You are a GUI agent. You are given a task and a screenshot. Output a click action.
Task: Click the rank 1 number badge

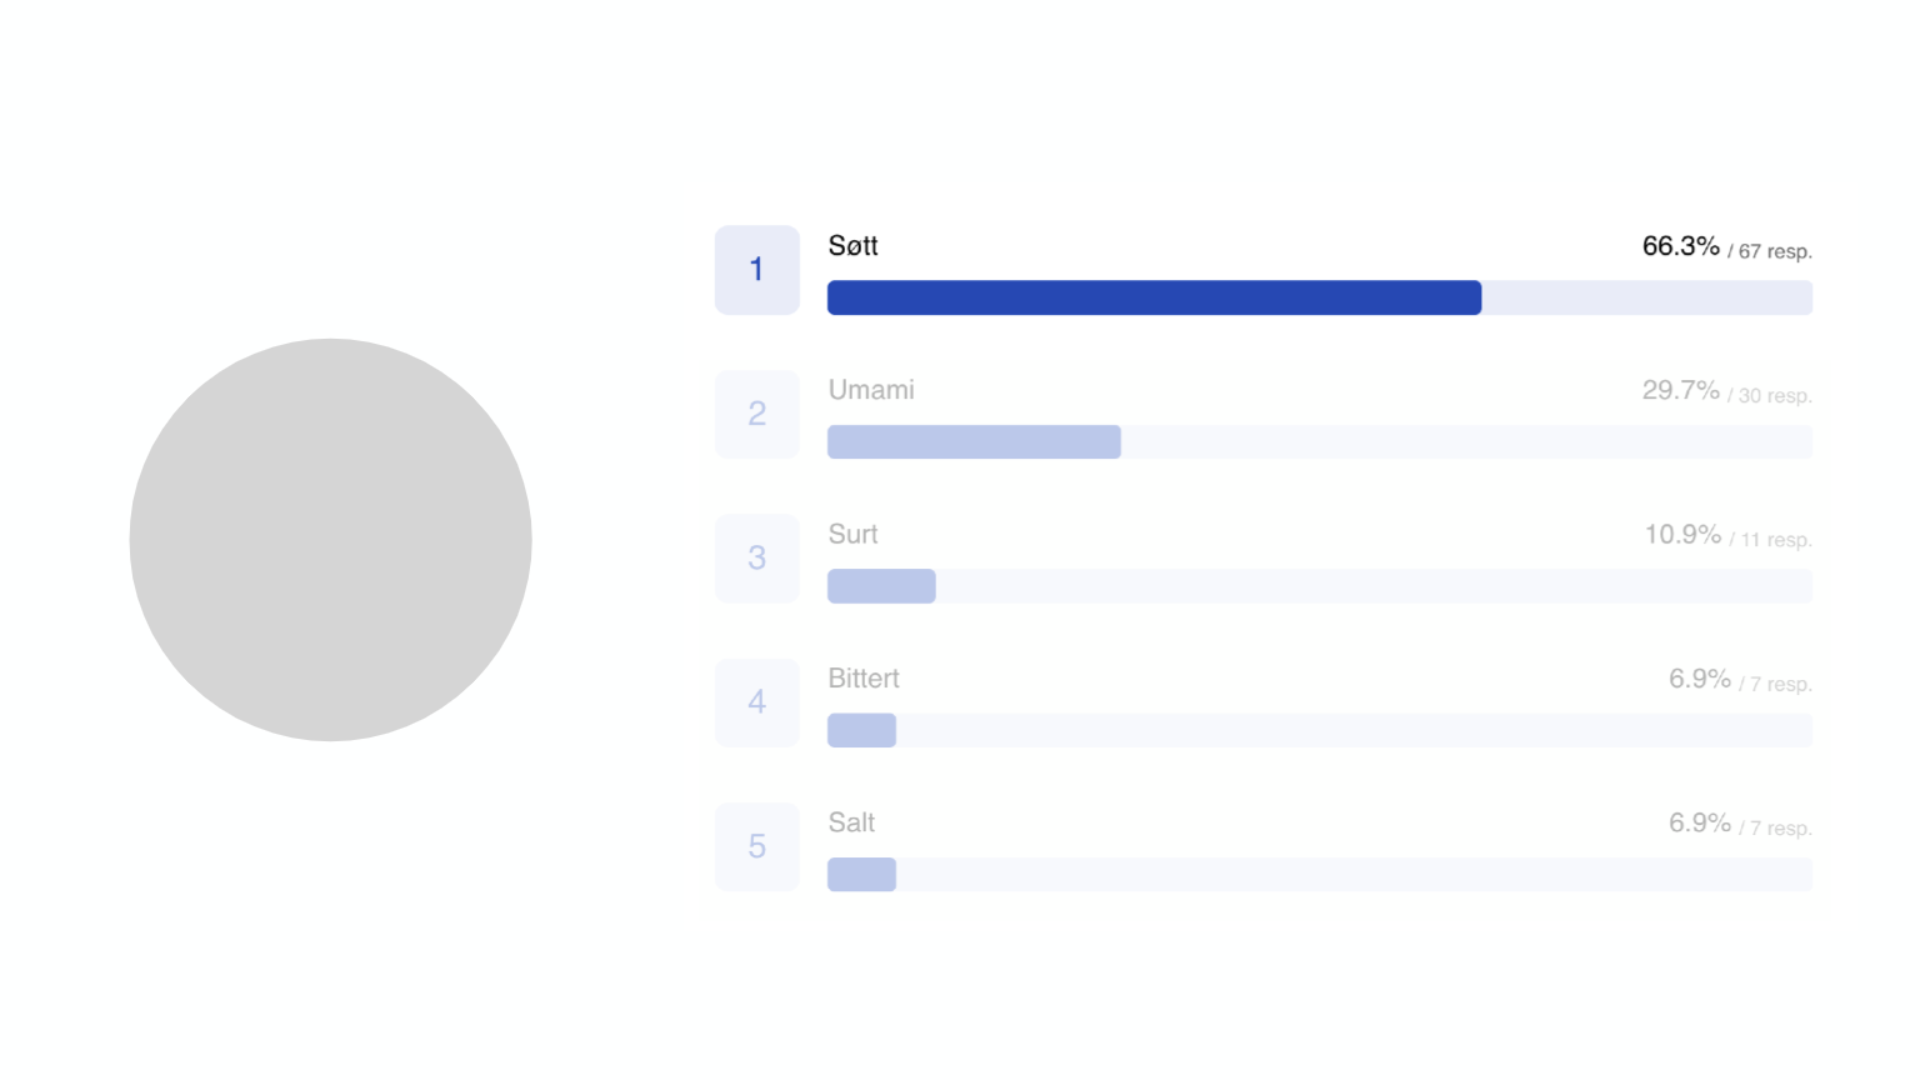click(757, 270)
